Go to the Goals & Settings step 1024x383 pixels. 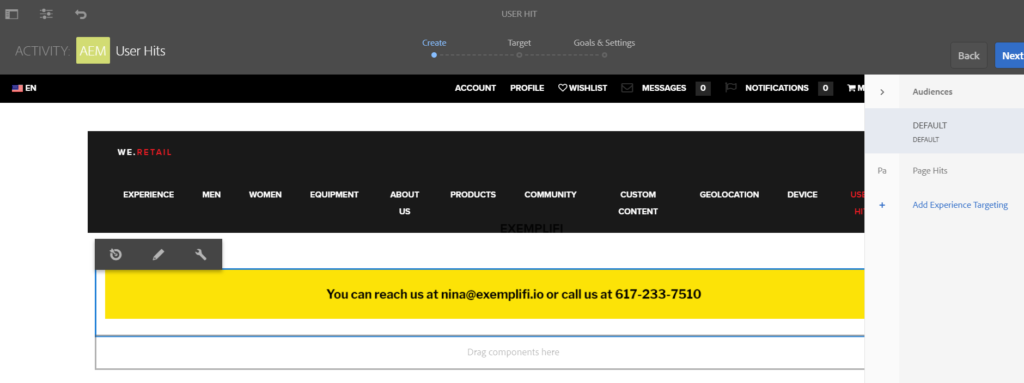pos(604,43)
